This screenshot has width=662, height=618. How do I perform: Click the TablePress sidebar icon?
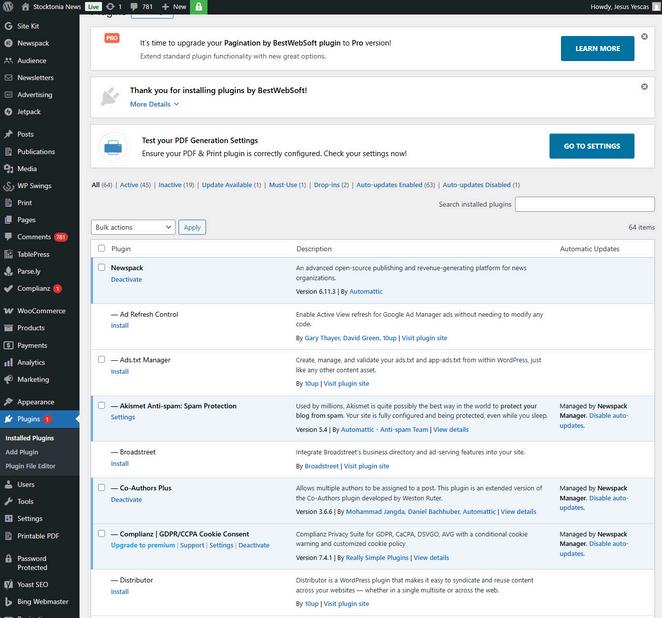[x=8, y=254]
